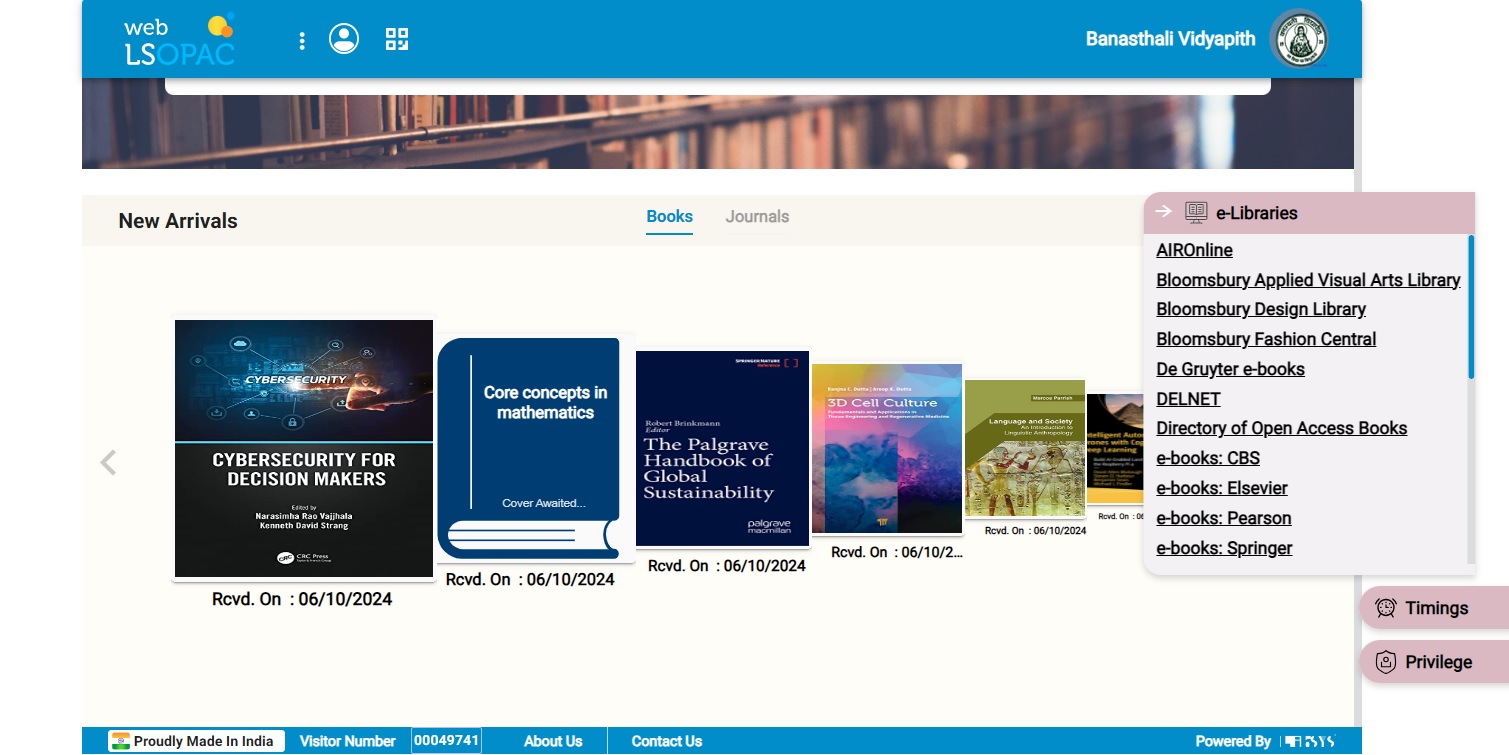Click the Banasthali Vidyapith emblem logo
The height and width of the screenshot is (755, 1509).
[x=1299, y=39]
